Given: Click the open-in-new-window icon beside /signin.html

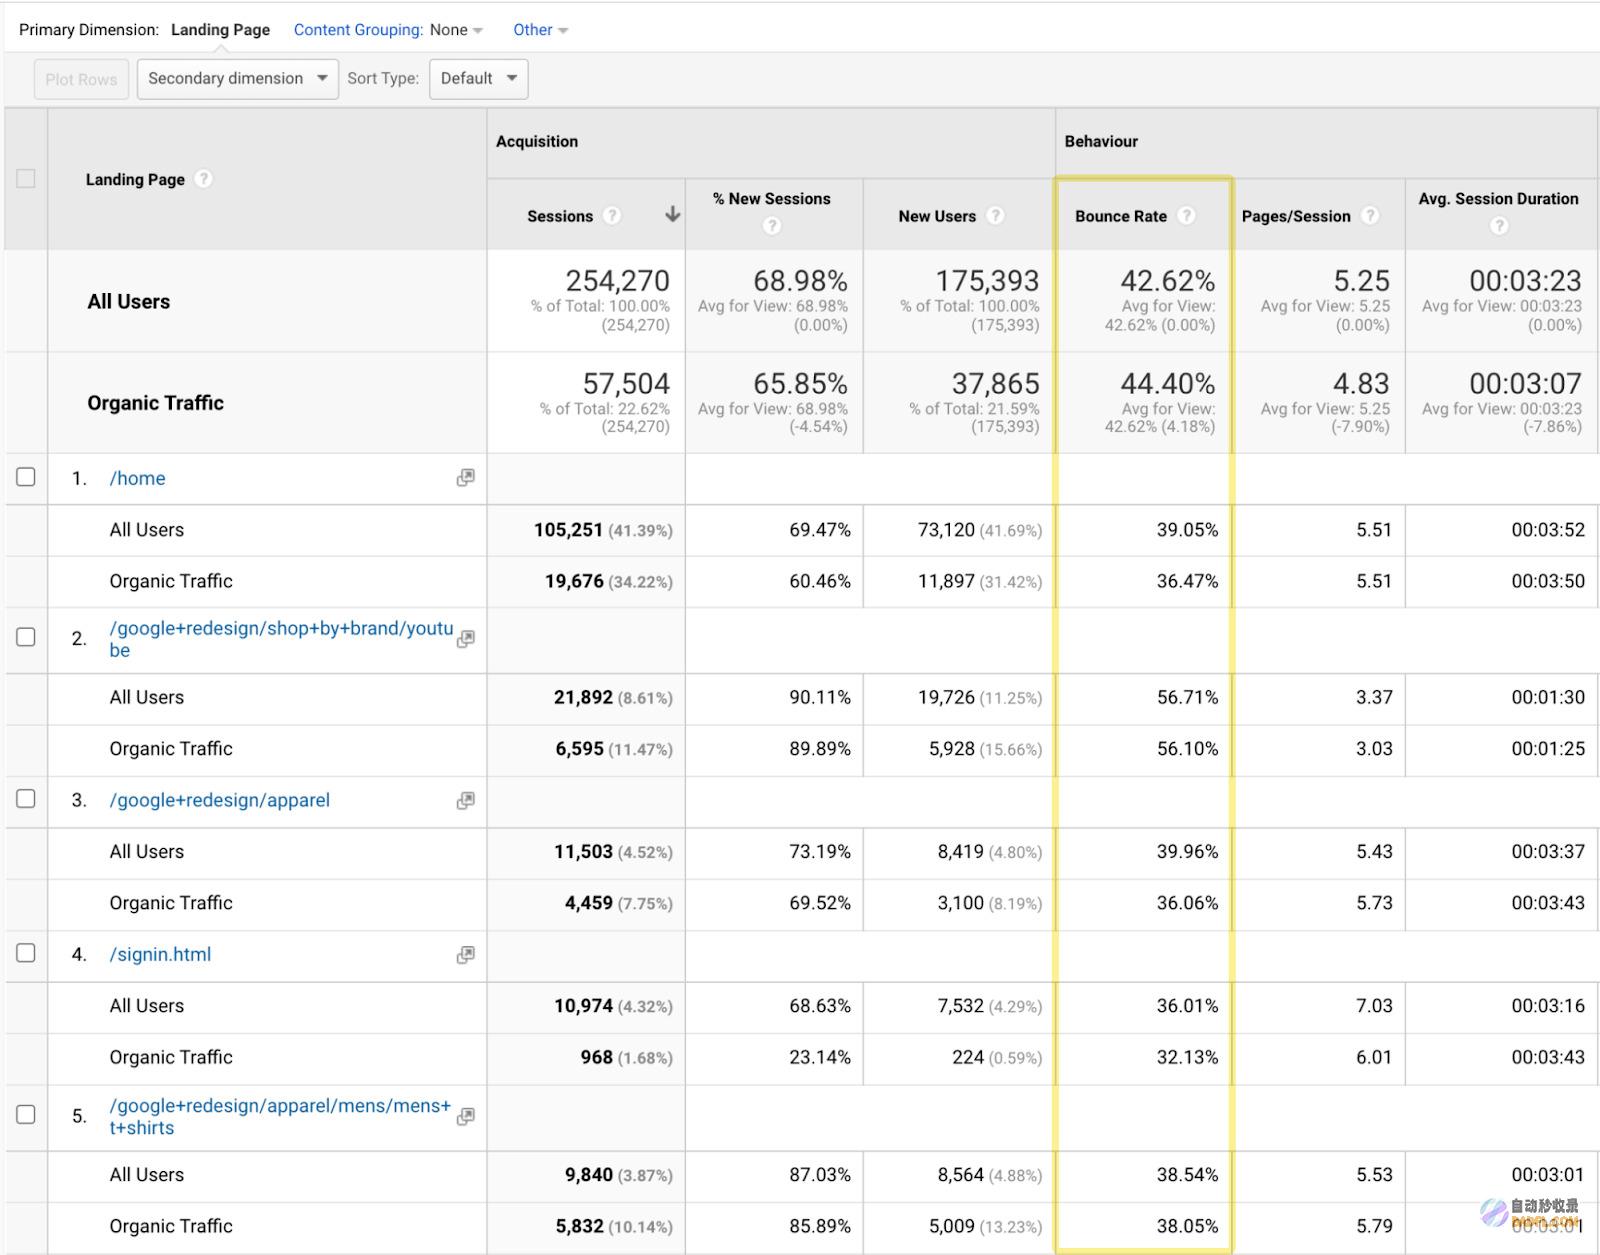Looking at the screenshot, I should pyautogui.click(x=465, y=955).
